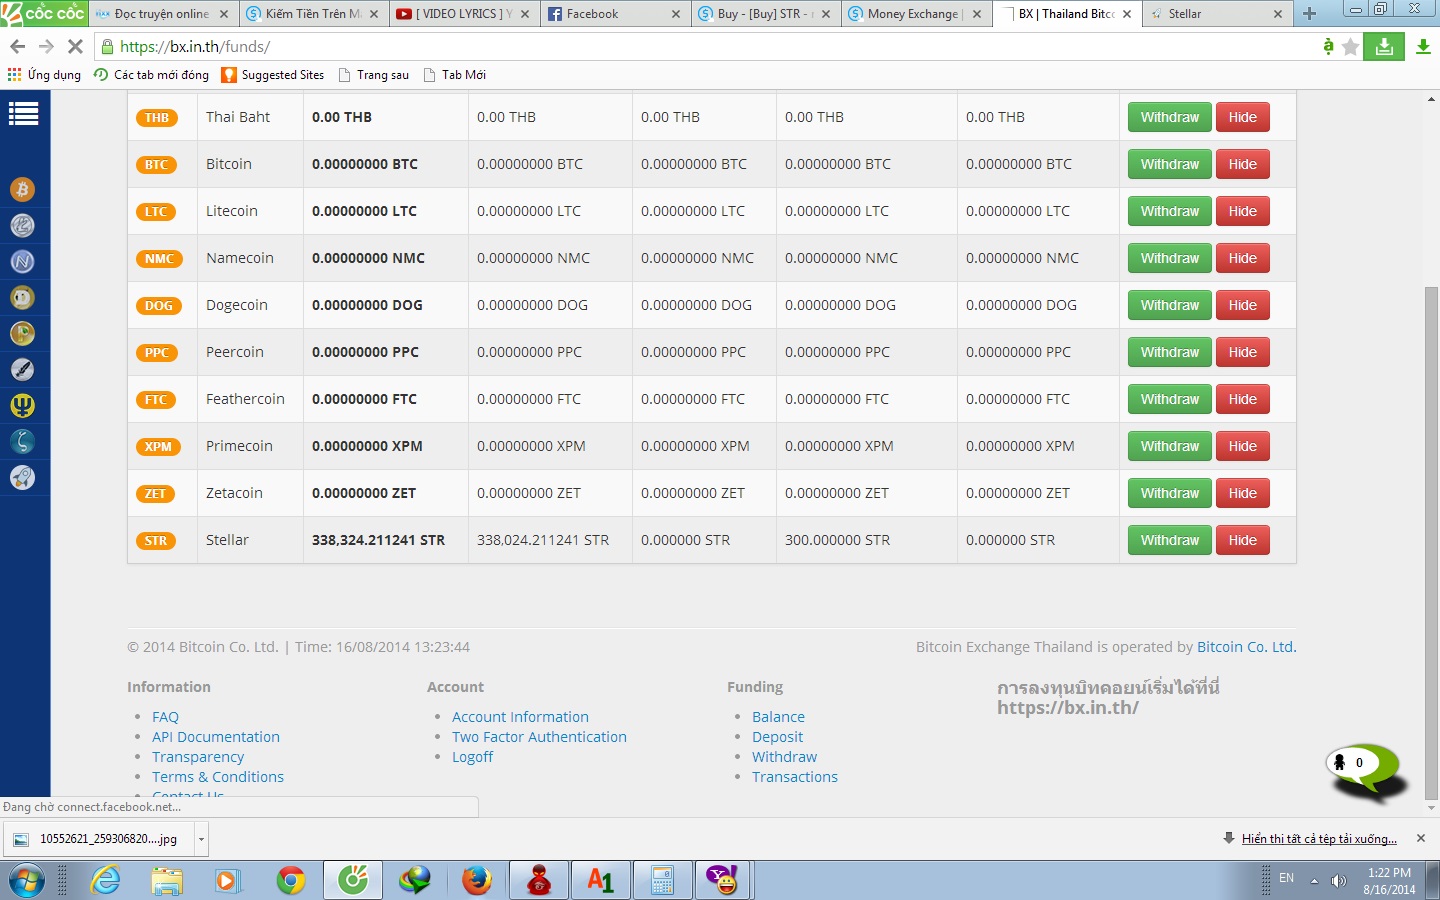Open the Ứng dụng apps shortcut
This screenshot has height=900, width=1440.
(x=44, y=75)
